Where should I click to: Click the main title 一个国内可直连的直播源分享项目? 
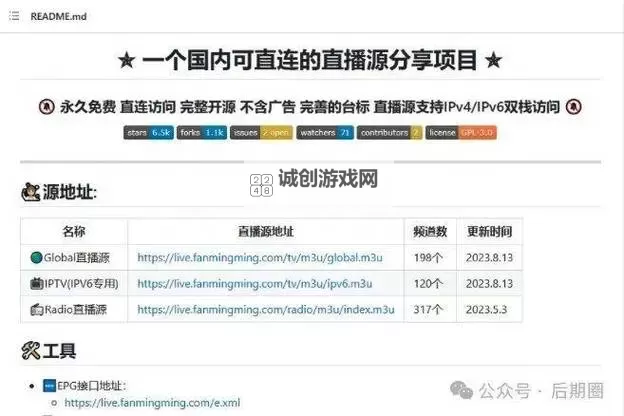[310, 61]
